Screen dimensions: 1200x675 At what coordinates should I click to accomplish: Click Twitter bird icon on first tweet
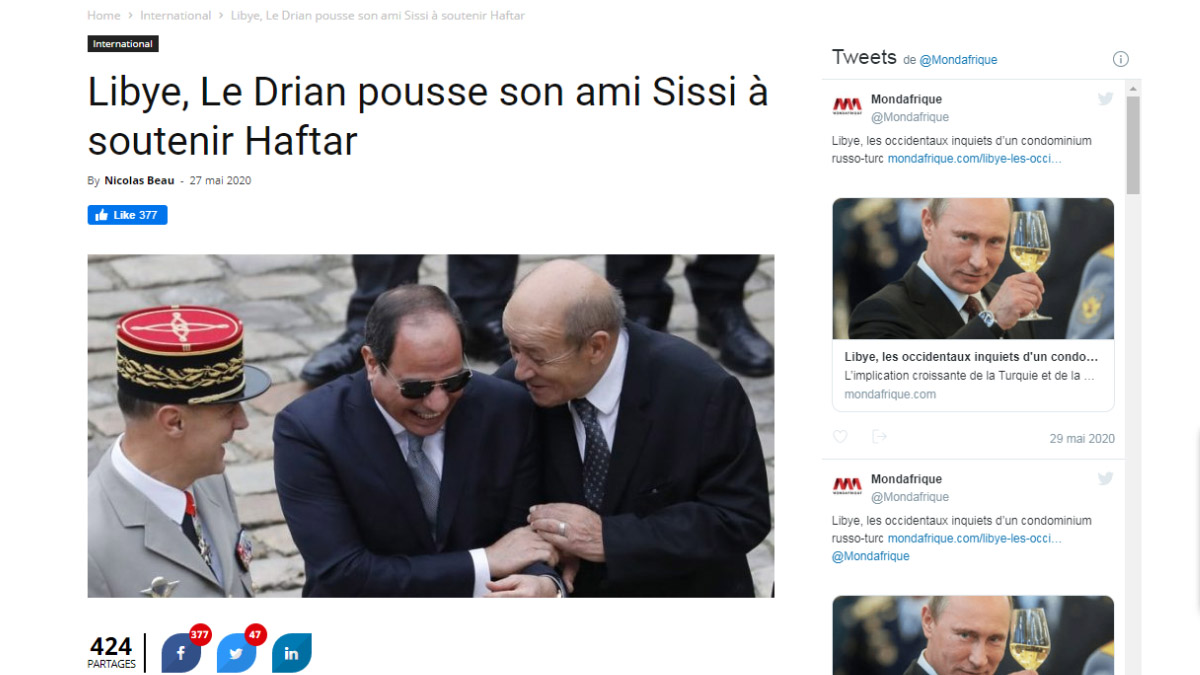pyautogui.click(x=1105, y=99)
